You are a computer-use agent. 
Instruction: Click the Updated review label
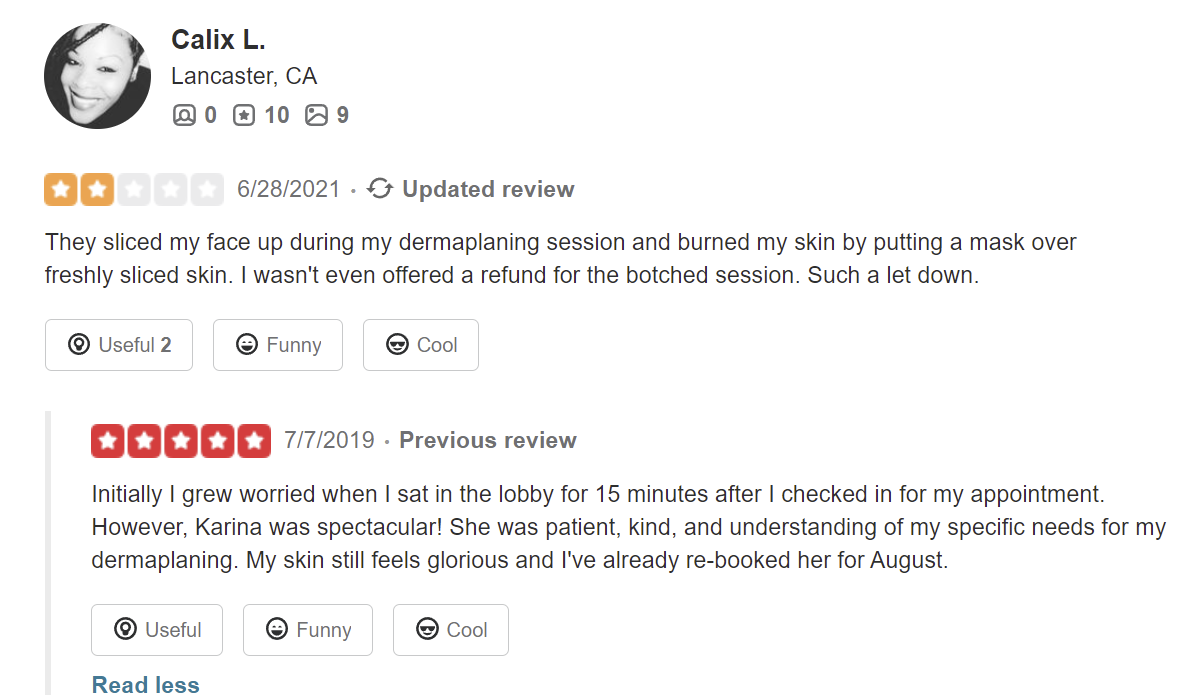click(x=488, y=189)
